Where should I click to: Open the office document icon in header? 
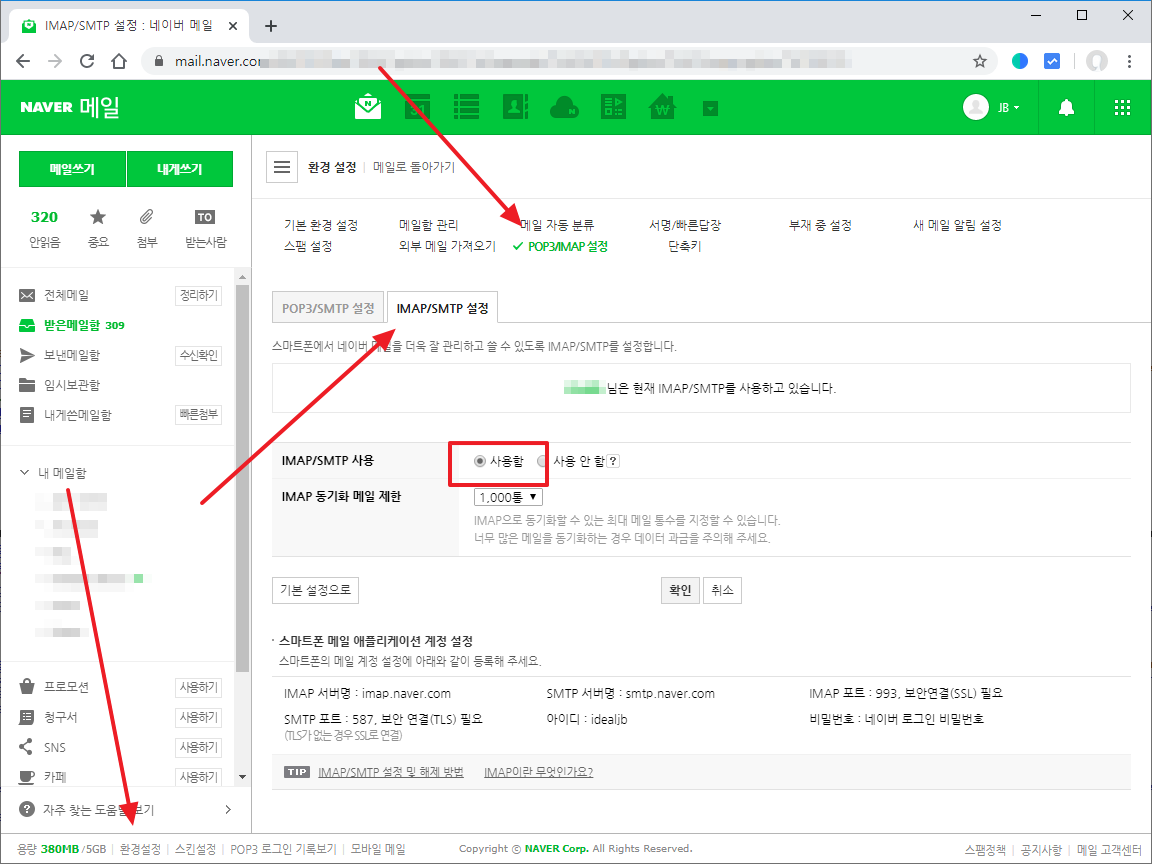tap(613, 107)
